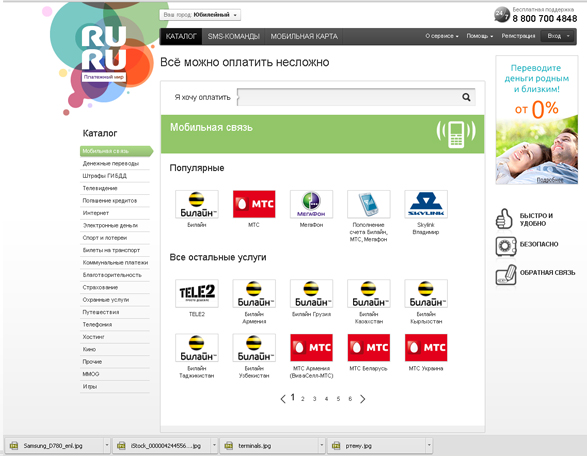Select the МТС popular operator logo
The height and width of the screenshot is (456, 587).
(x=254, y=204)
